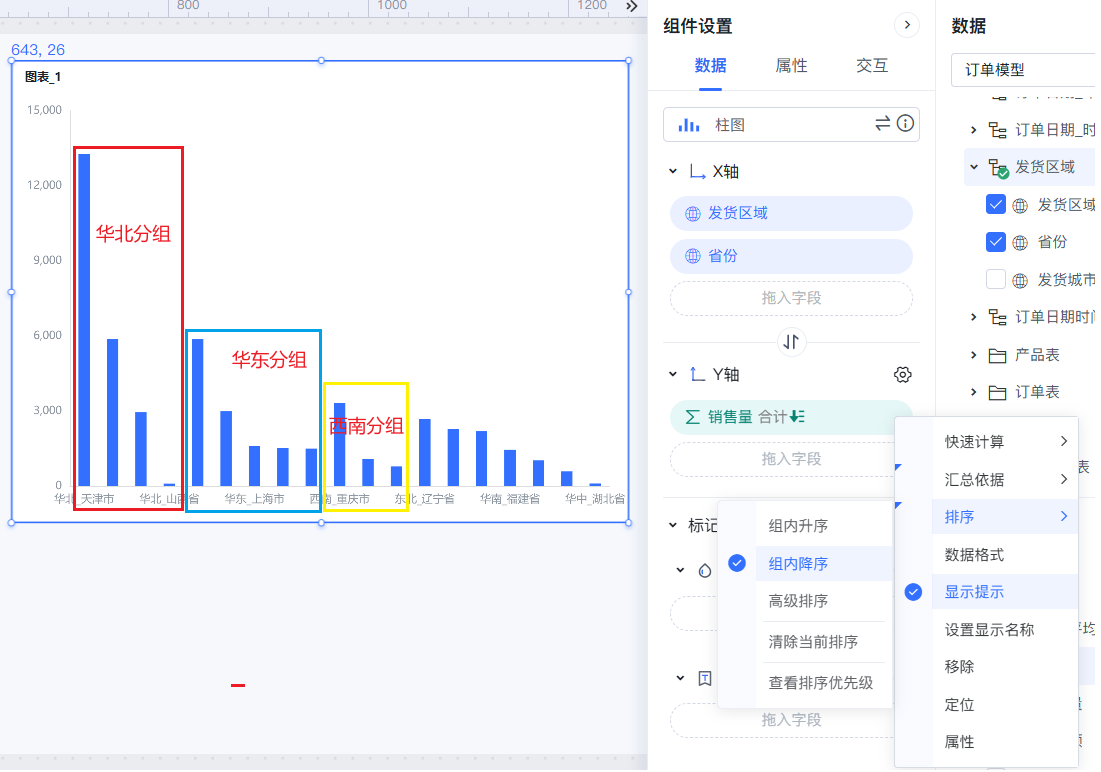The height and width of the screenshot is (772, 1101).
Task: Collapse the X轴 section
Action: [673, 171]
